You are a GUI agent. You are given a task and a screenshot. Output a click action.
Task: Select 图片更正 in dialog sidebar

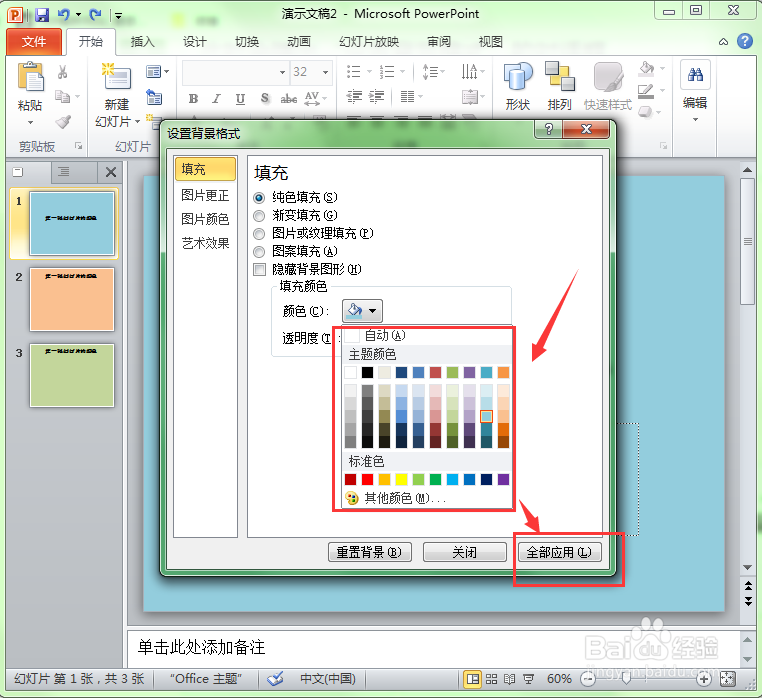(x=205, y=195)
